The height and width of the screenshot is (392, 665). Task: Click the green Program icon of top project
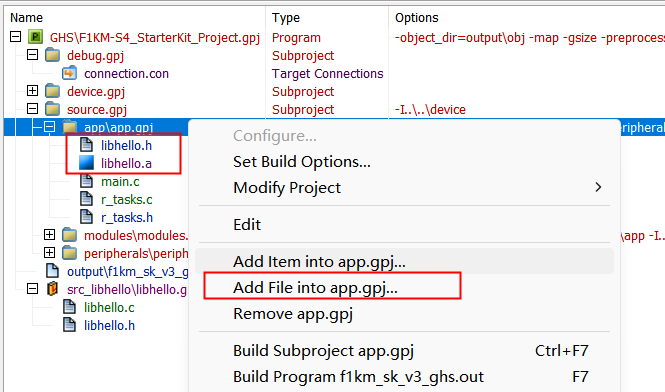point(35,37)
